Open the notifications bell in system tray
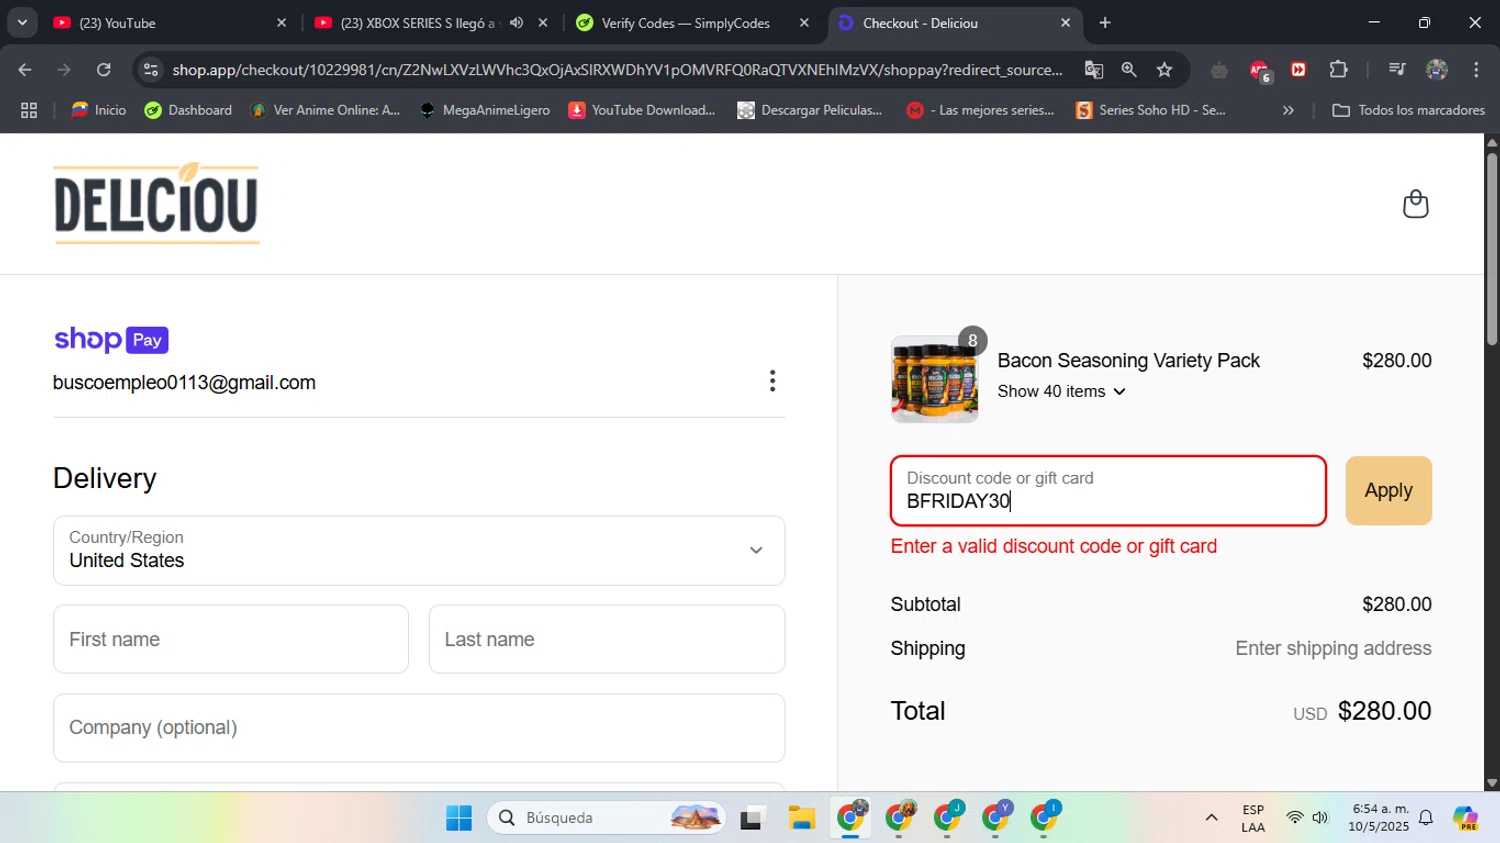The height and width of the screenshot is (843, 1500). click(x=1426, y=818)
